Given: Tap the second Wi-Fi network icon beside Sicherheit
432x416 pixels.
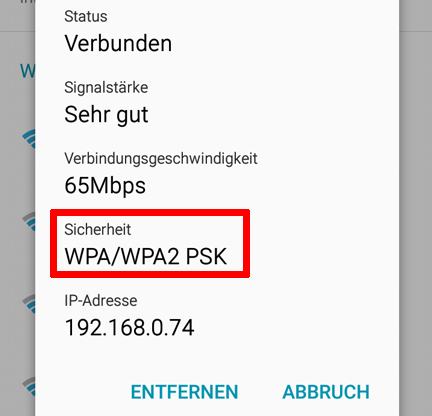Looking at the screenshot, I should click(x=29, y=221).
